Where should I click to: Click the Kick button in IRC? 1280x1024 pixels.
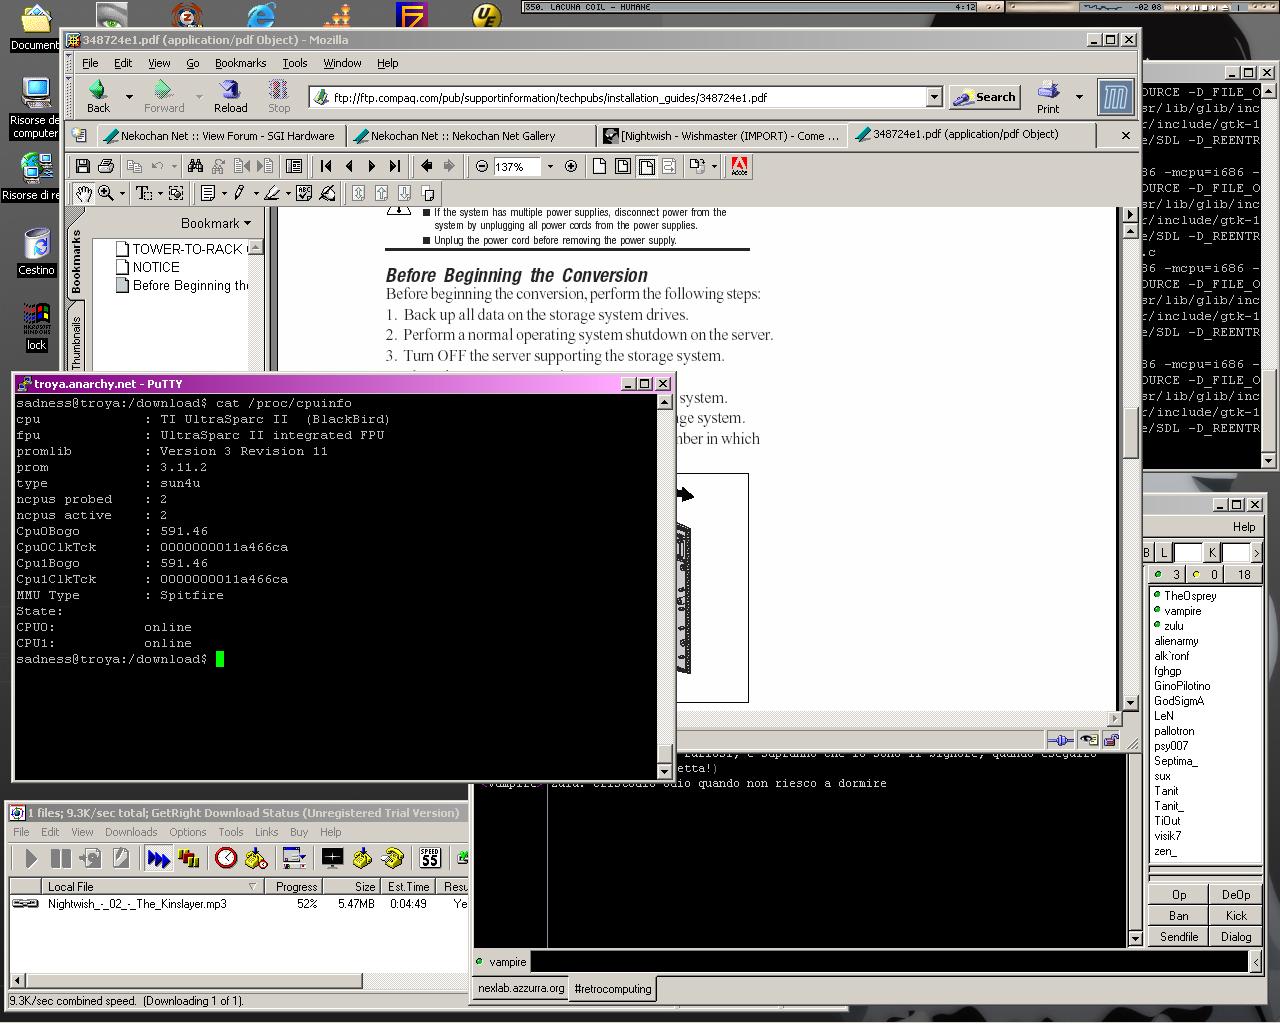point(1236,915)
